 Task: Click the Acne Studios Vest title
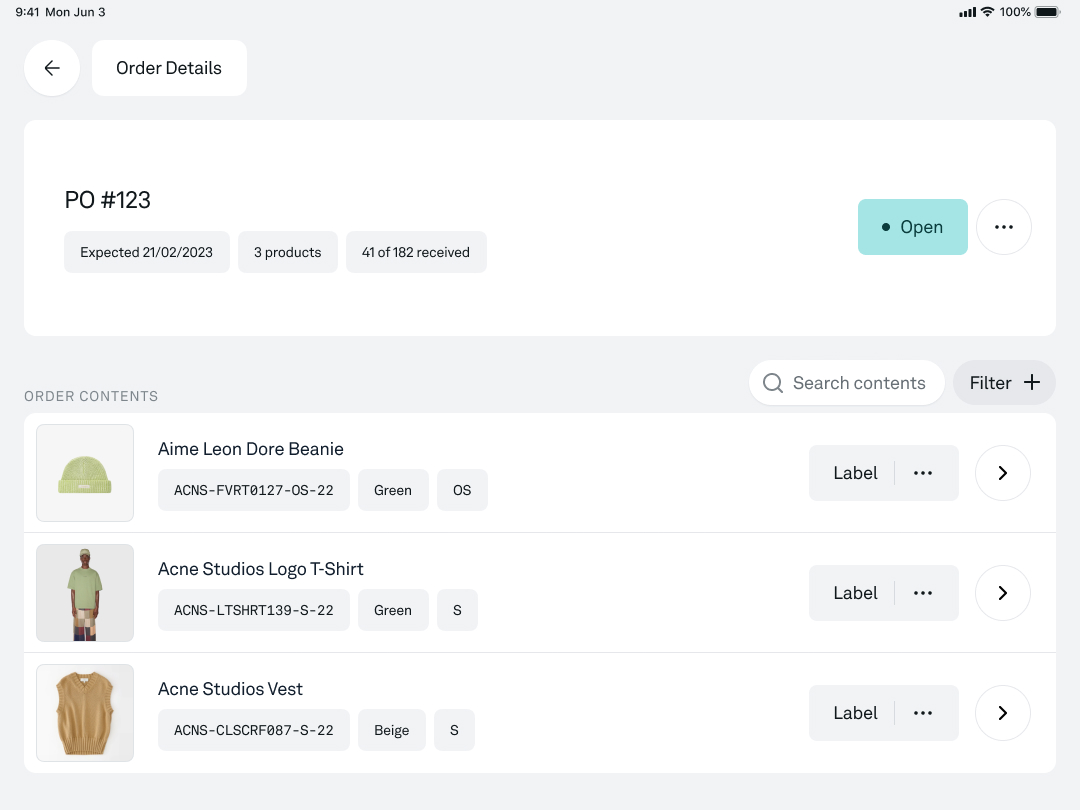[230, 689]
